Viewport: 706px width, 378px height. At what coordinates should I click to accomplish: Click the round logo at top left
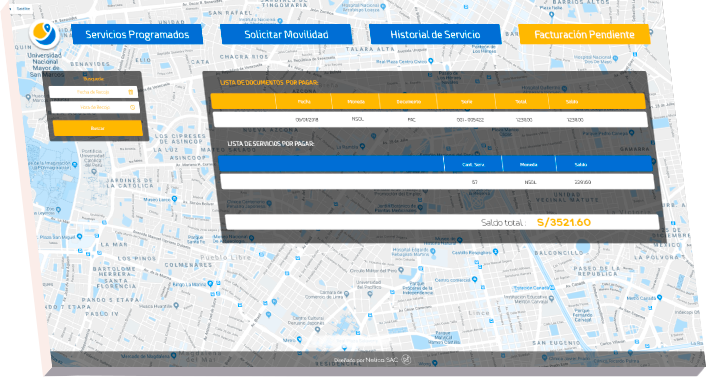pos(44,34)
